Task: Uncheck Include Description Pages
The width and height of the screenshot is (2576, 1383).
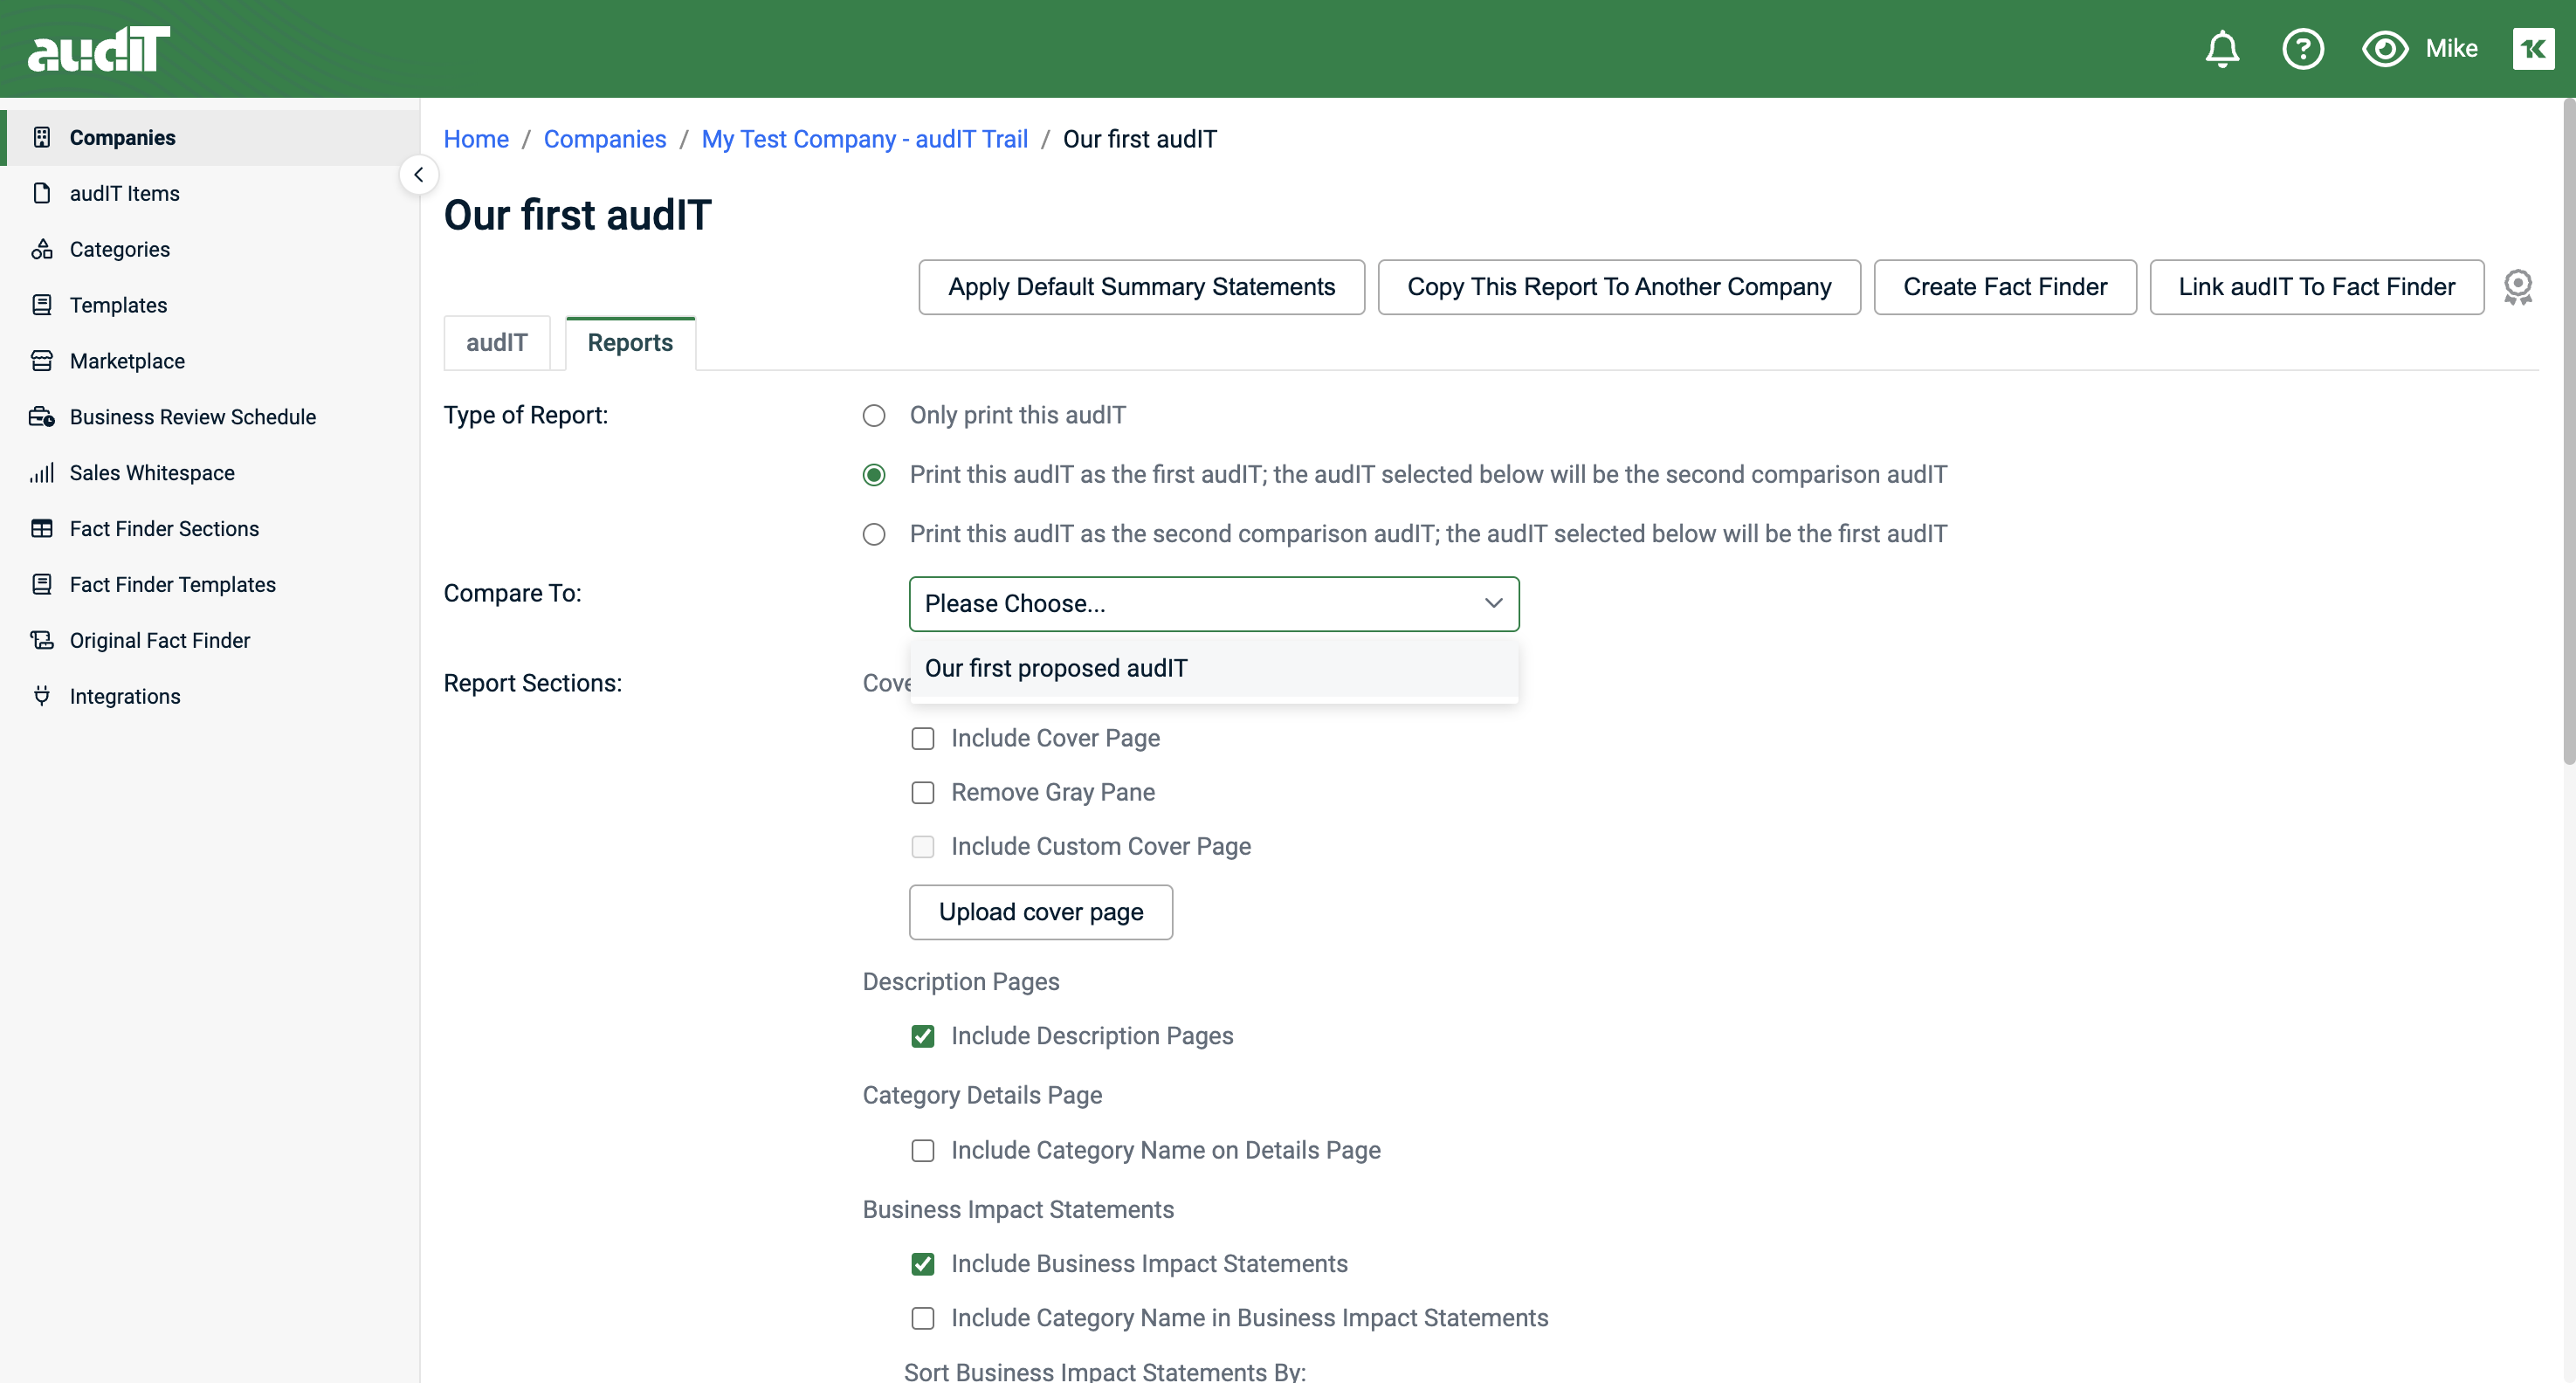Action: (x=922, y=1037)
